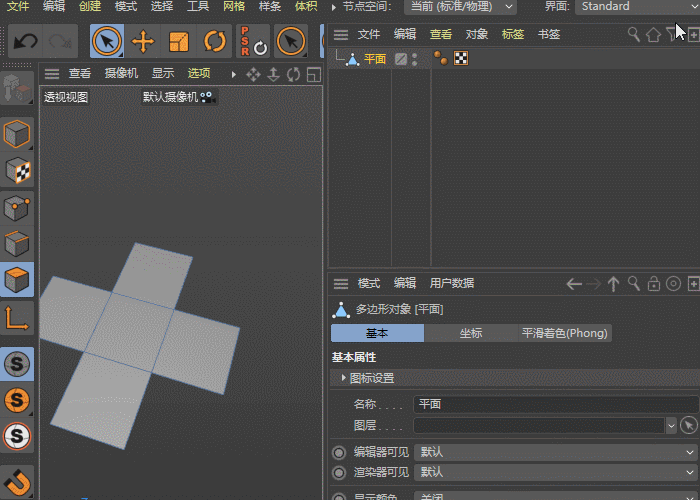The width and height of the screenshot is (700, 500).
Task: Open the 渲染器可见 dropdown
Action: (556, 472)
